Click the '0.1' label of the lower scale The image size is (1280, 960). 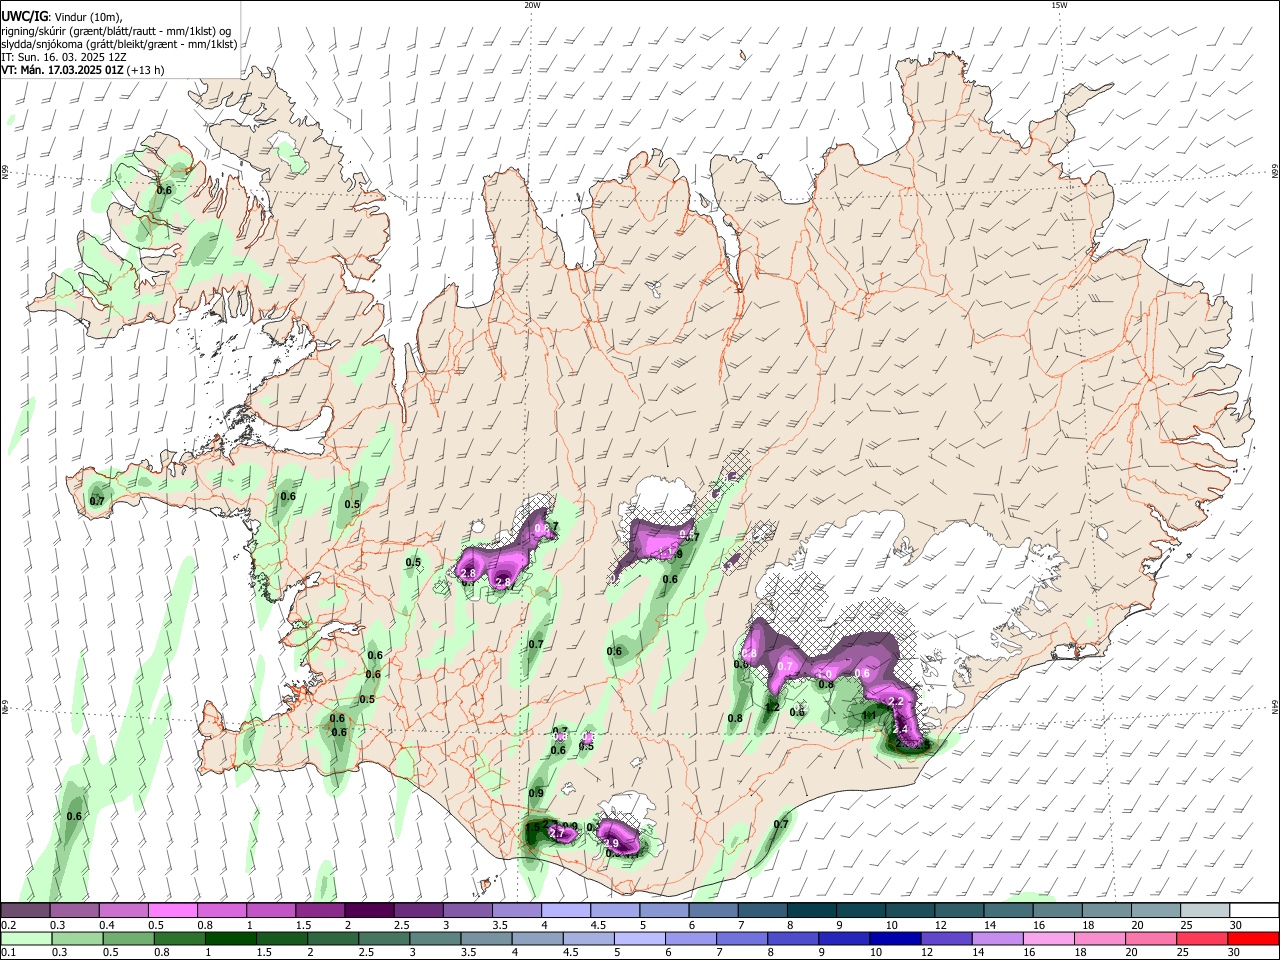coord(9,953)
